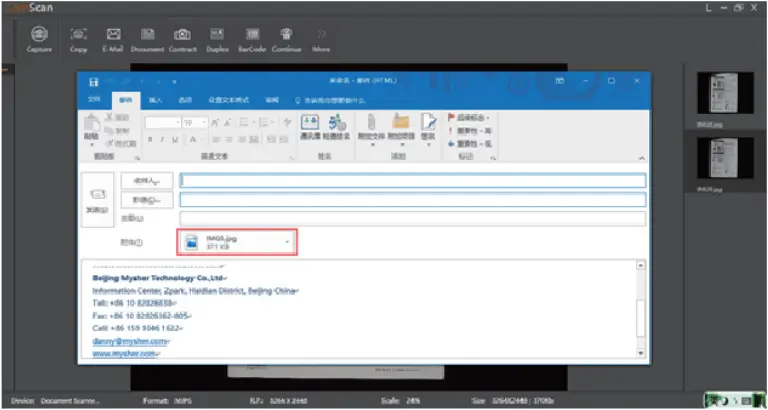Click the To (收件人) button
Screen dimensions: 768x410
pos(147,181)
